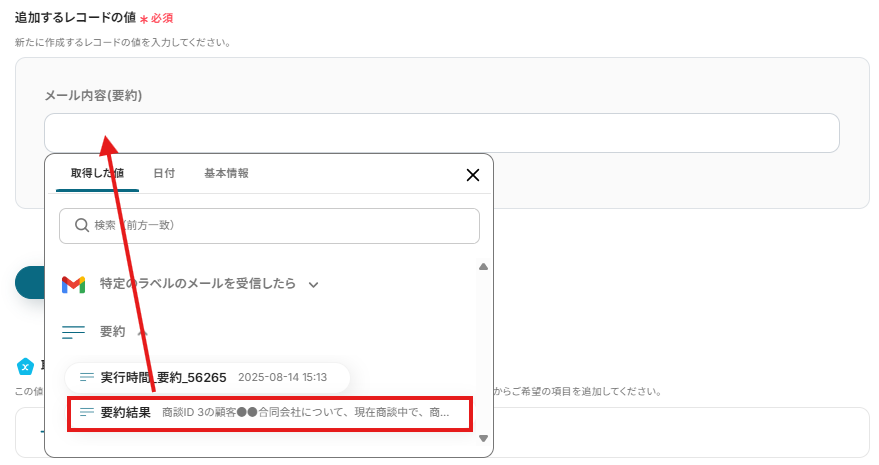Click the Gmail envelope icon
The width and height of the screenshot is (879, 465).
[x=73, y=285]
